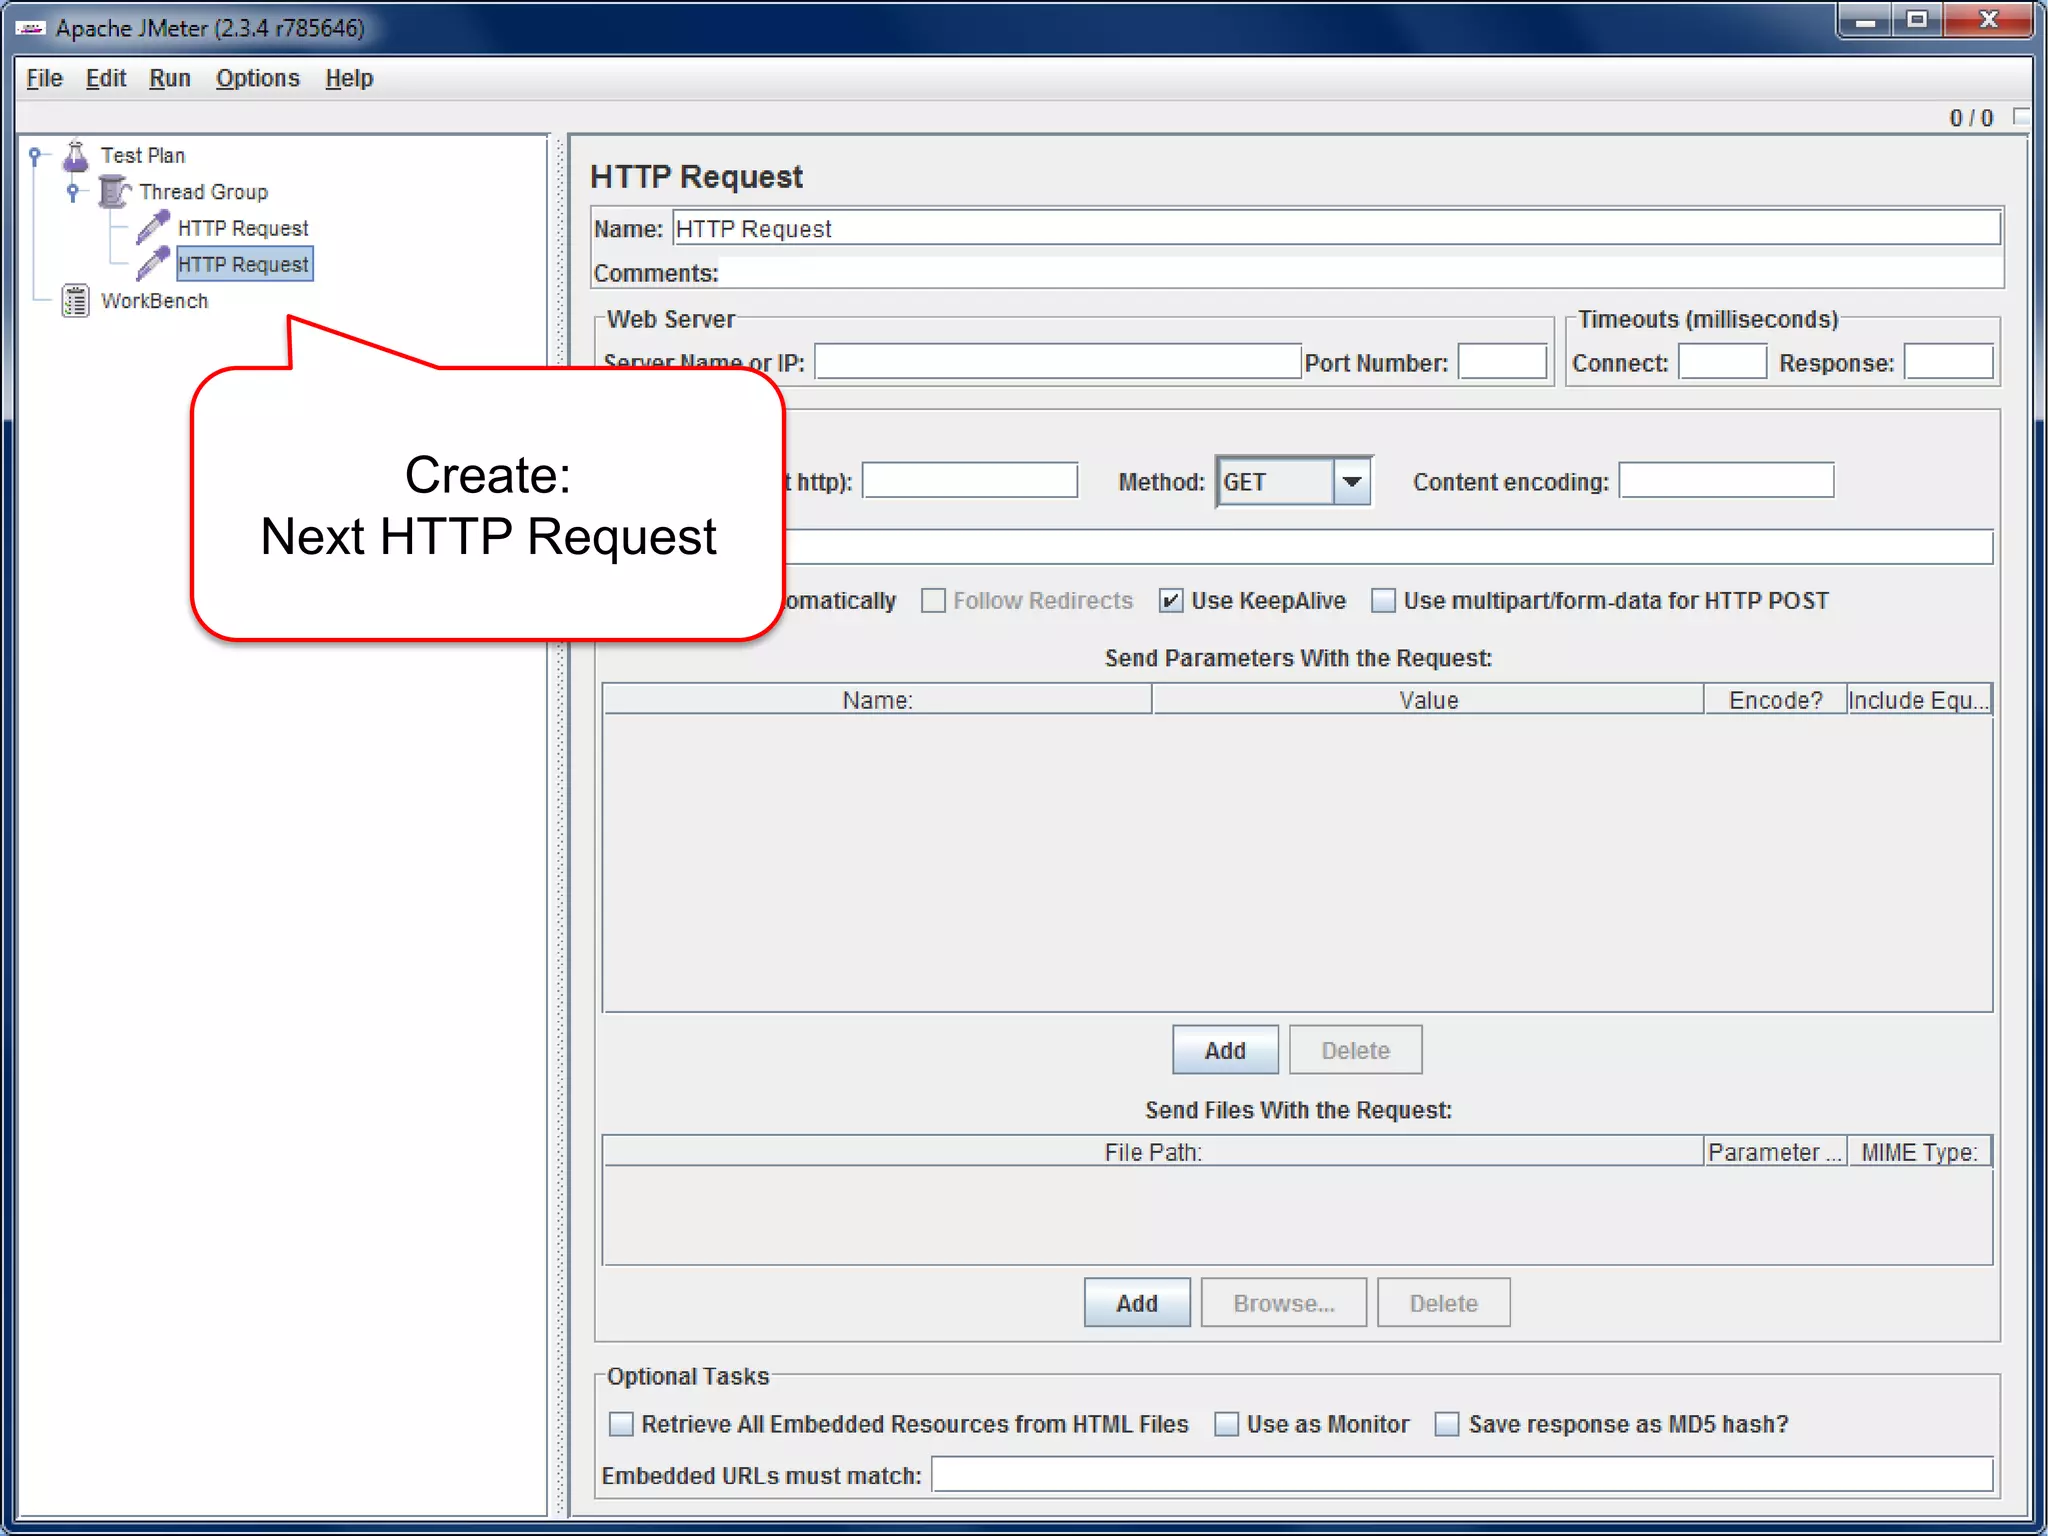This screenshot has height=1536, width=2048.
Task: Click the Browse... button
Action: (x=1284, y=1303)
